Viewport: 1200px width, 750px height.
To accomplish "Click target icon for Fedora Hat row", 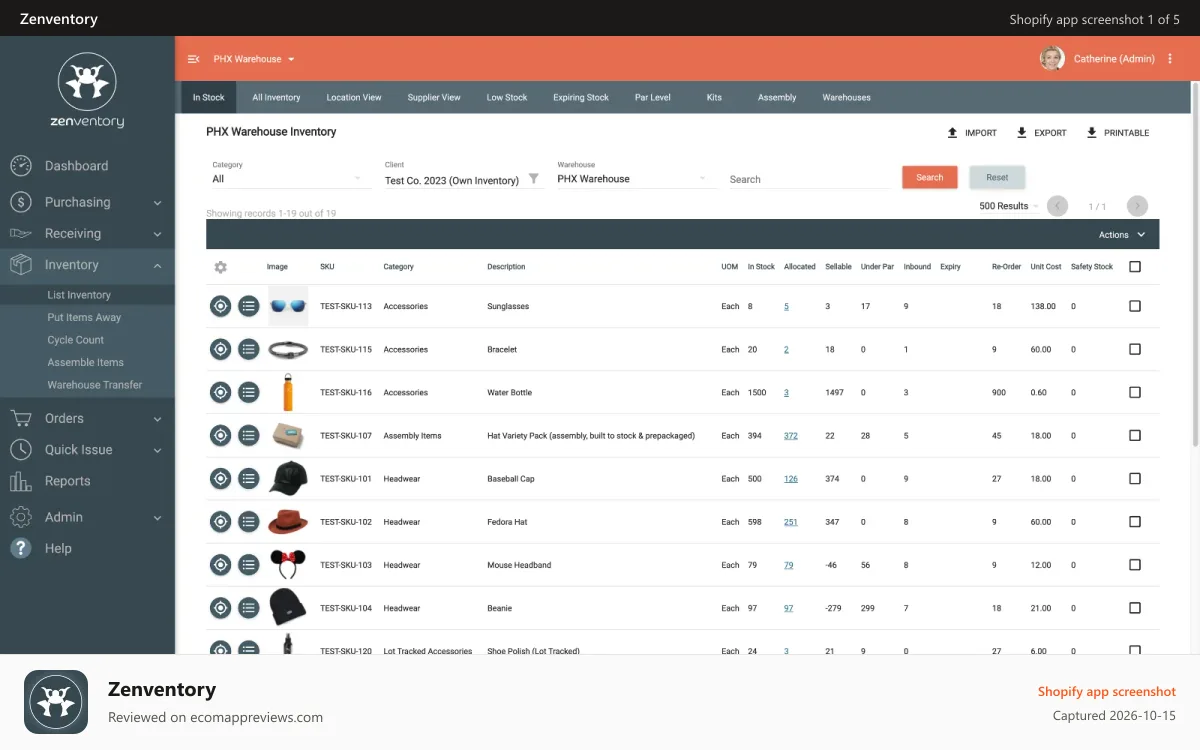I will pos(221,521).
